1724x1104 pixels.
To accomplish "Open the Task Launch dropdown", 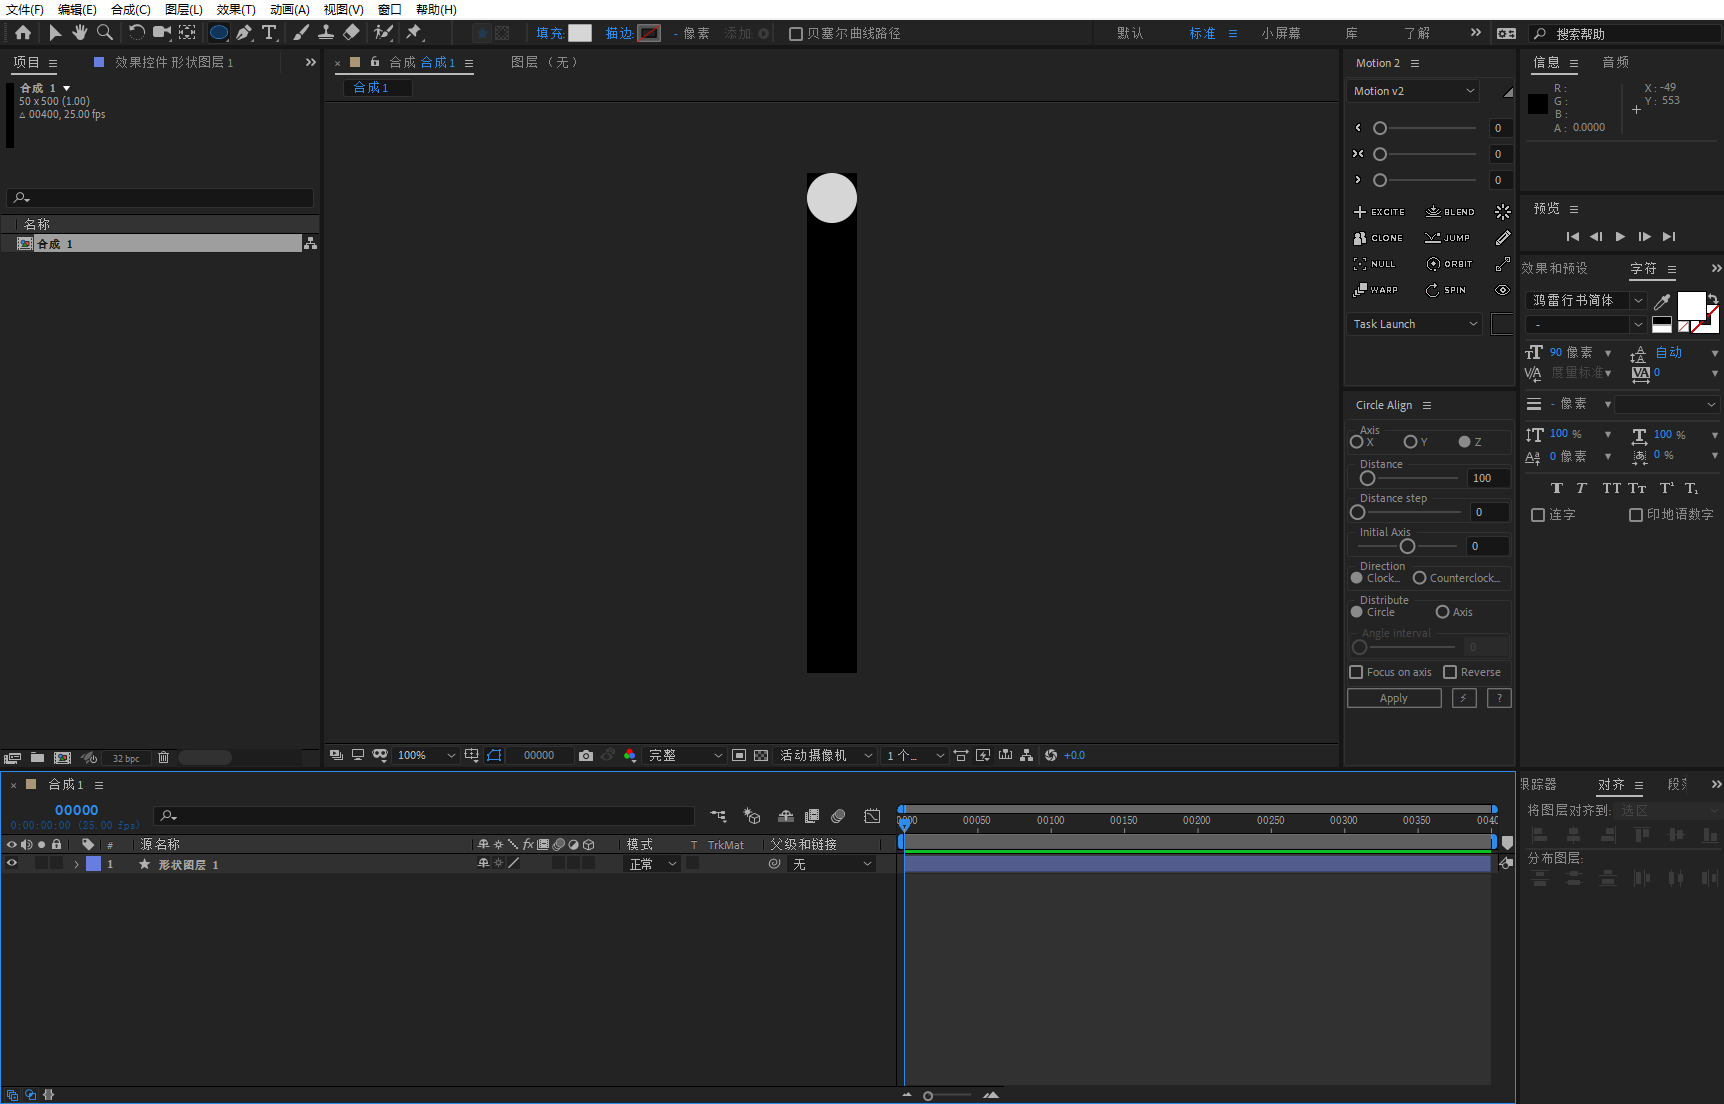I will pos(1414,324).
